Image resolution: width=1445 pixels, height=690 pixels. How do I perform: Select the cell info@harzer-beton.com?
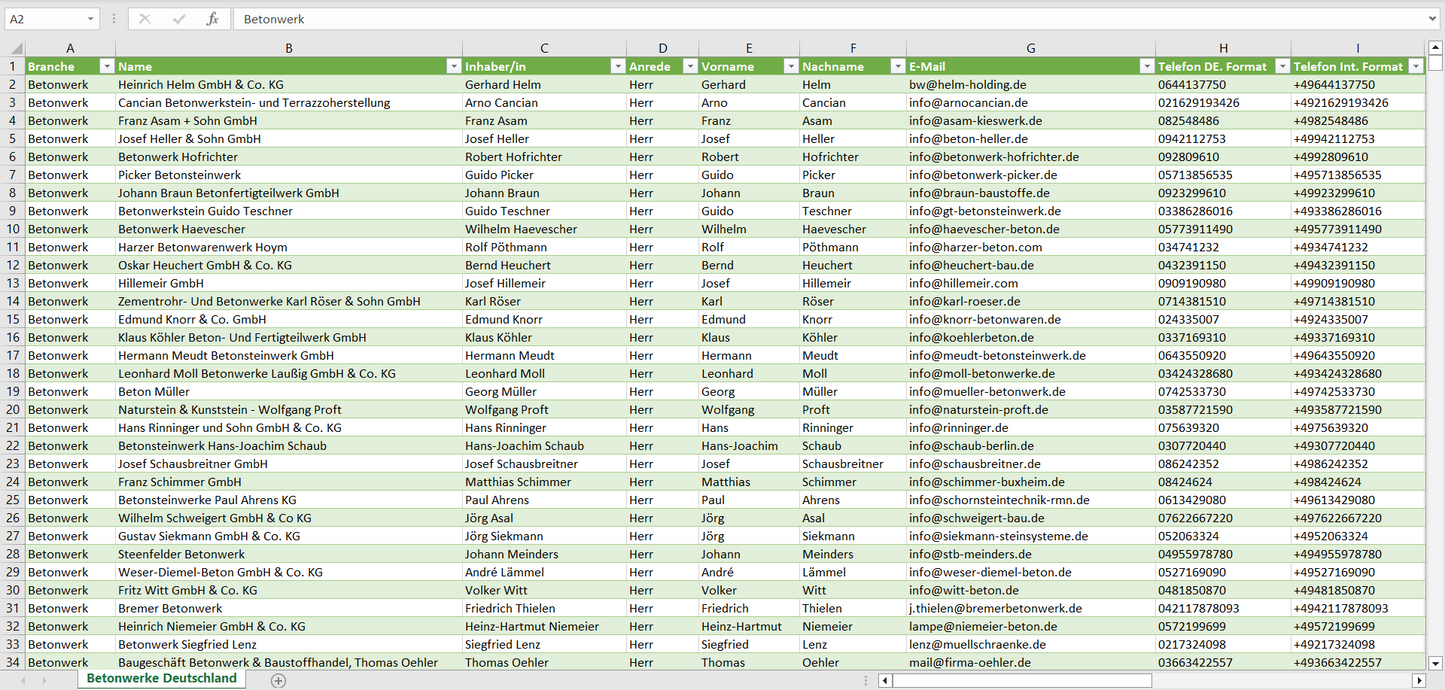click(x=975, y=247)
